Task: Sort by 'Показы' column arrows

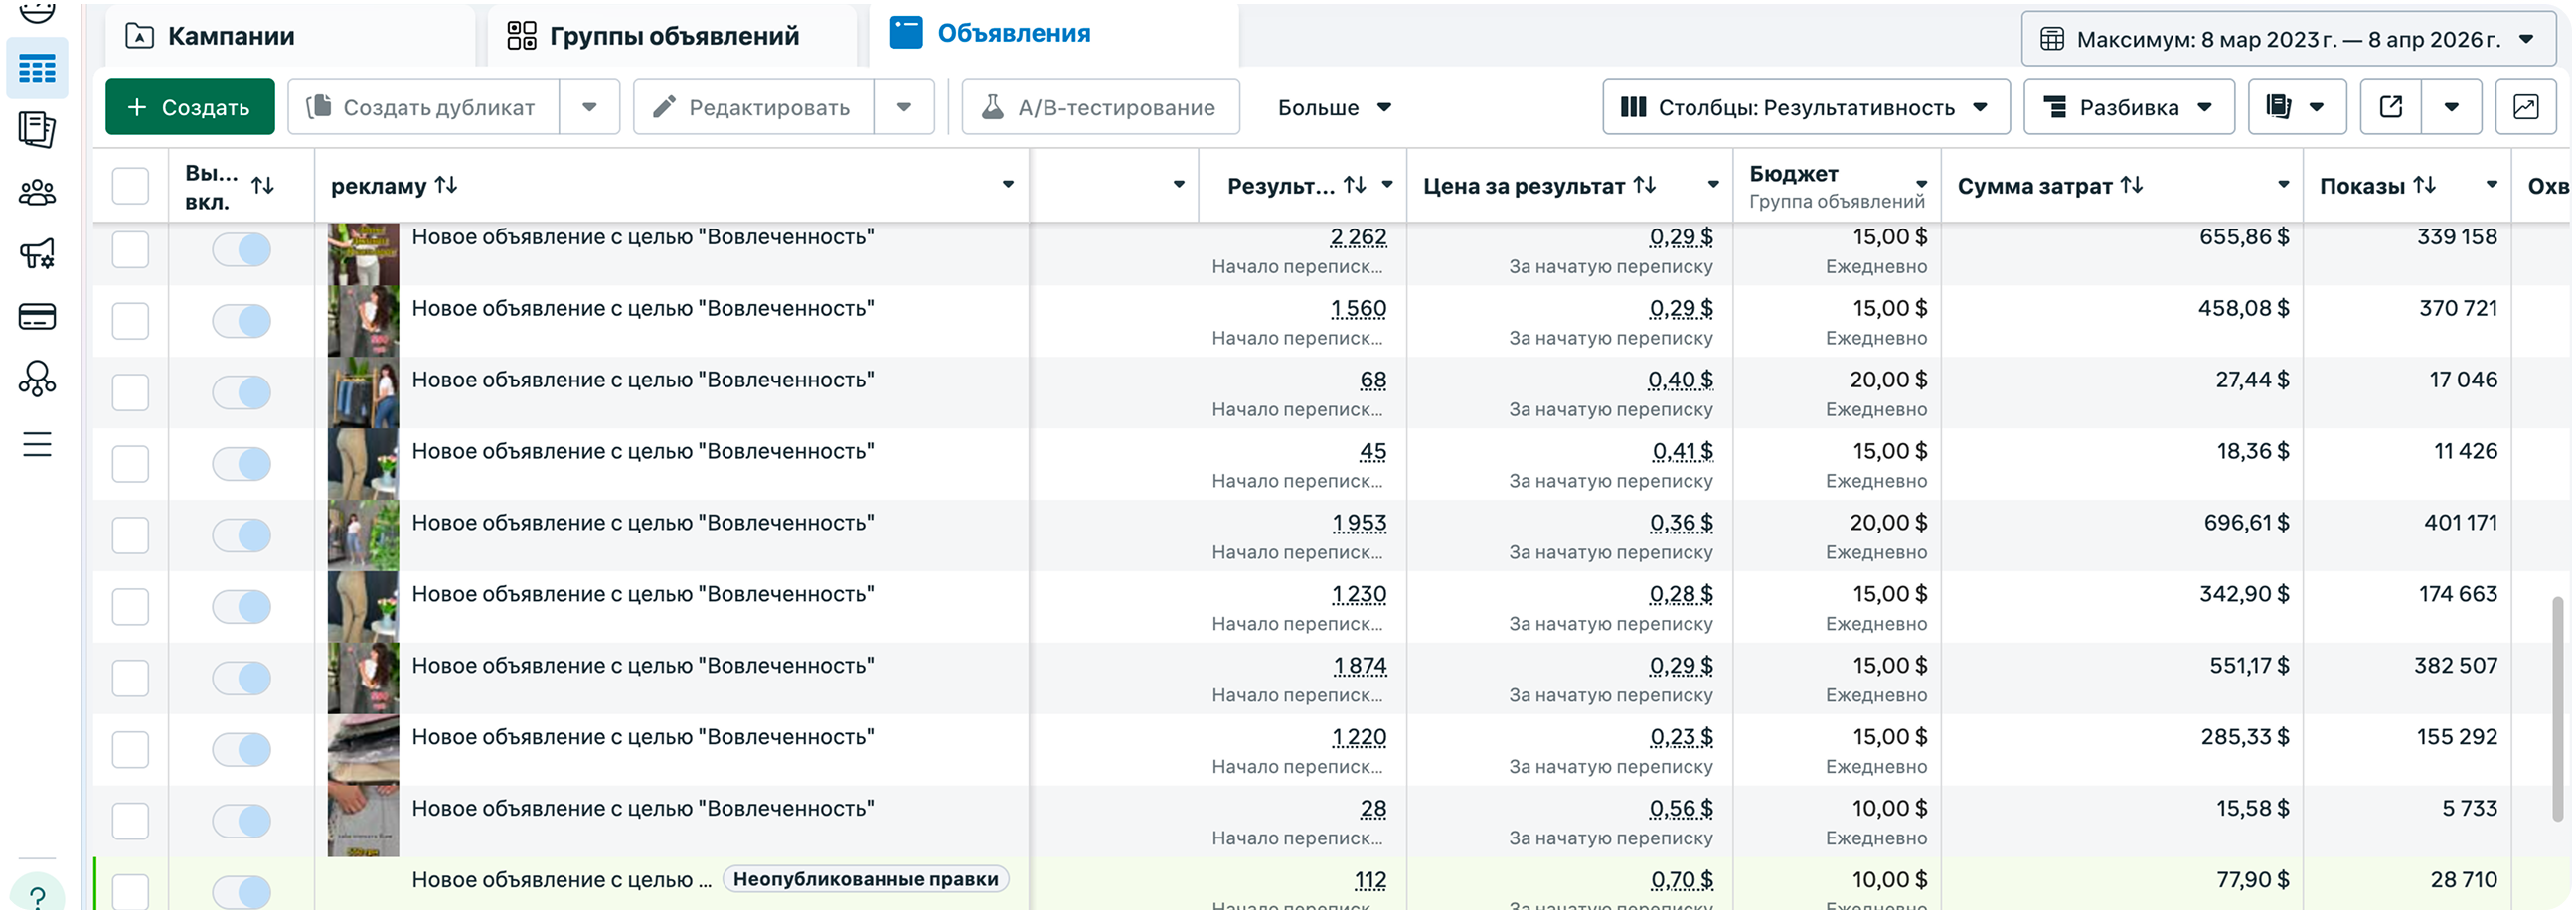Action: [x=2425, y=185]
